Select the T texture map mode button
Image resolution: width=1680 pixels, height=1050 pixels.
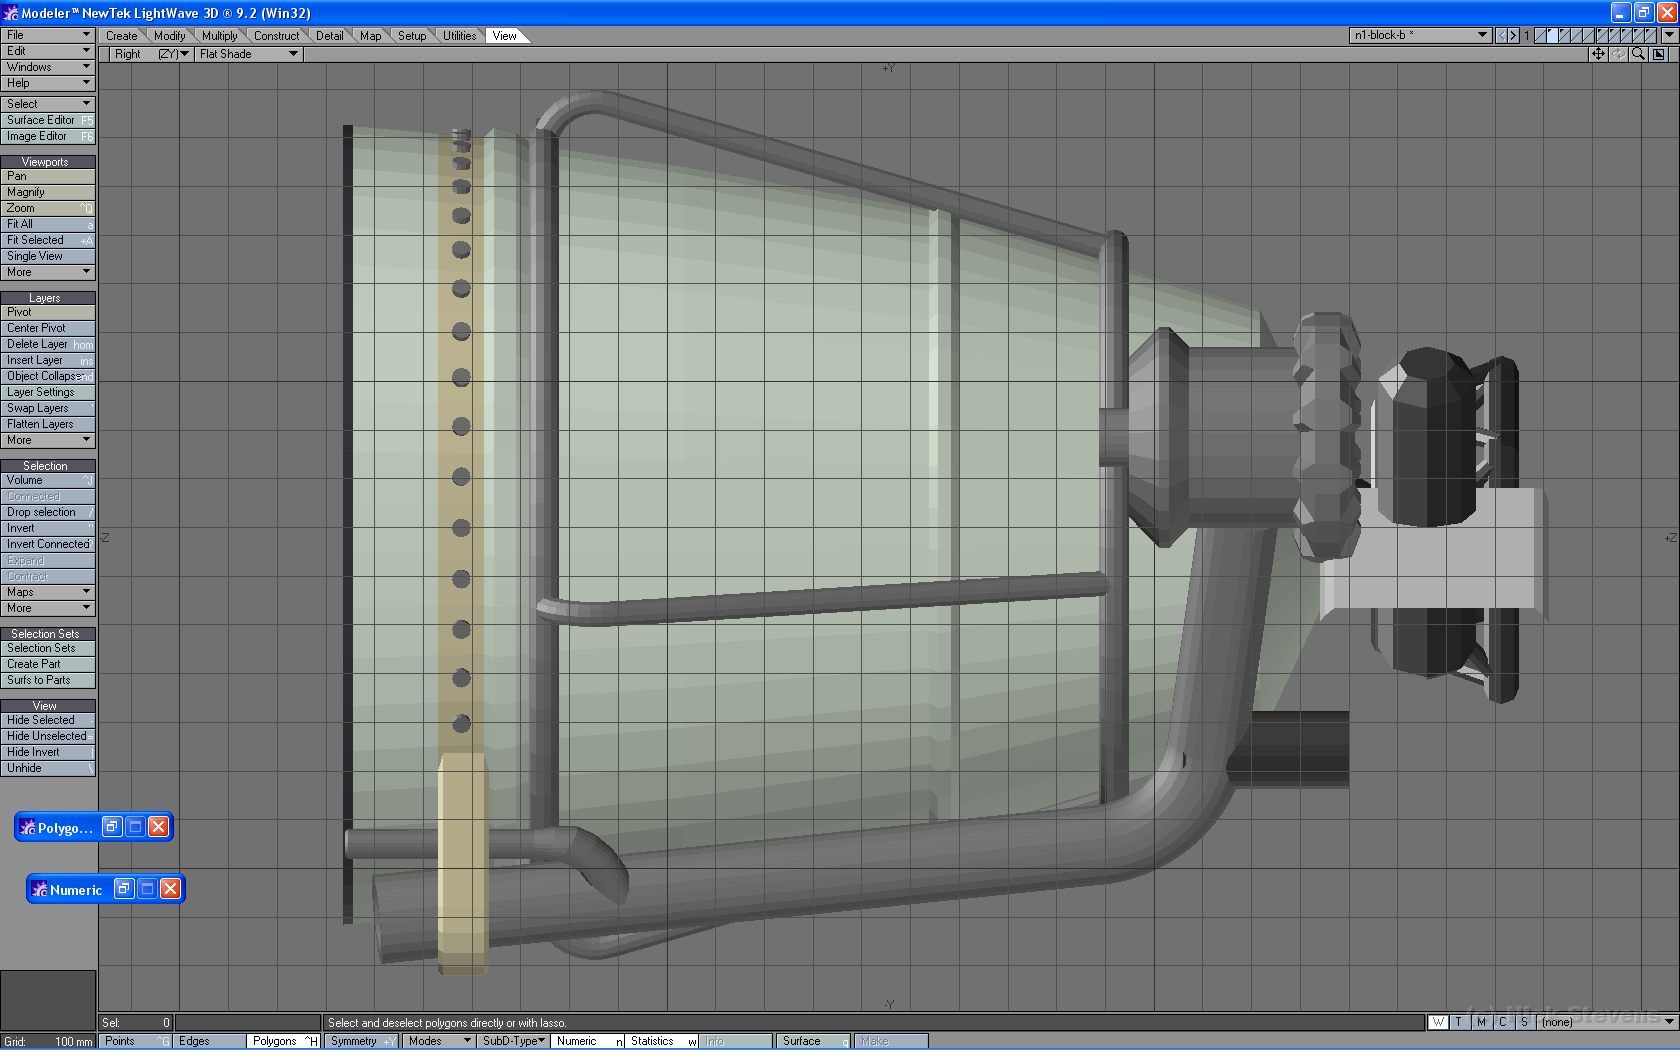tap(1459, 1022)
